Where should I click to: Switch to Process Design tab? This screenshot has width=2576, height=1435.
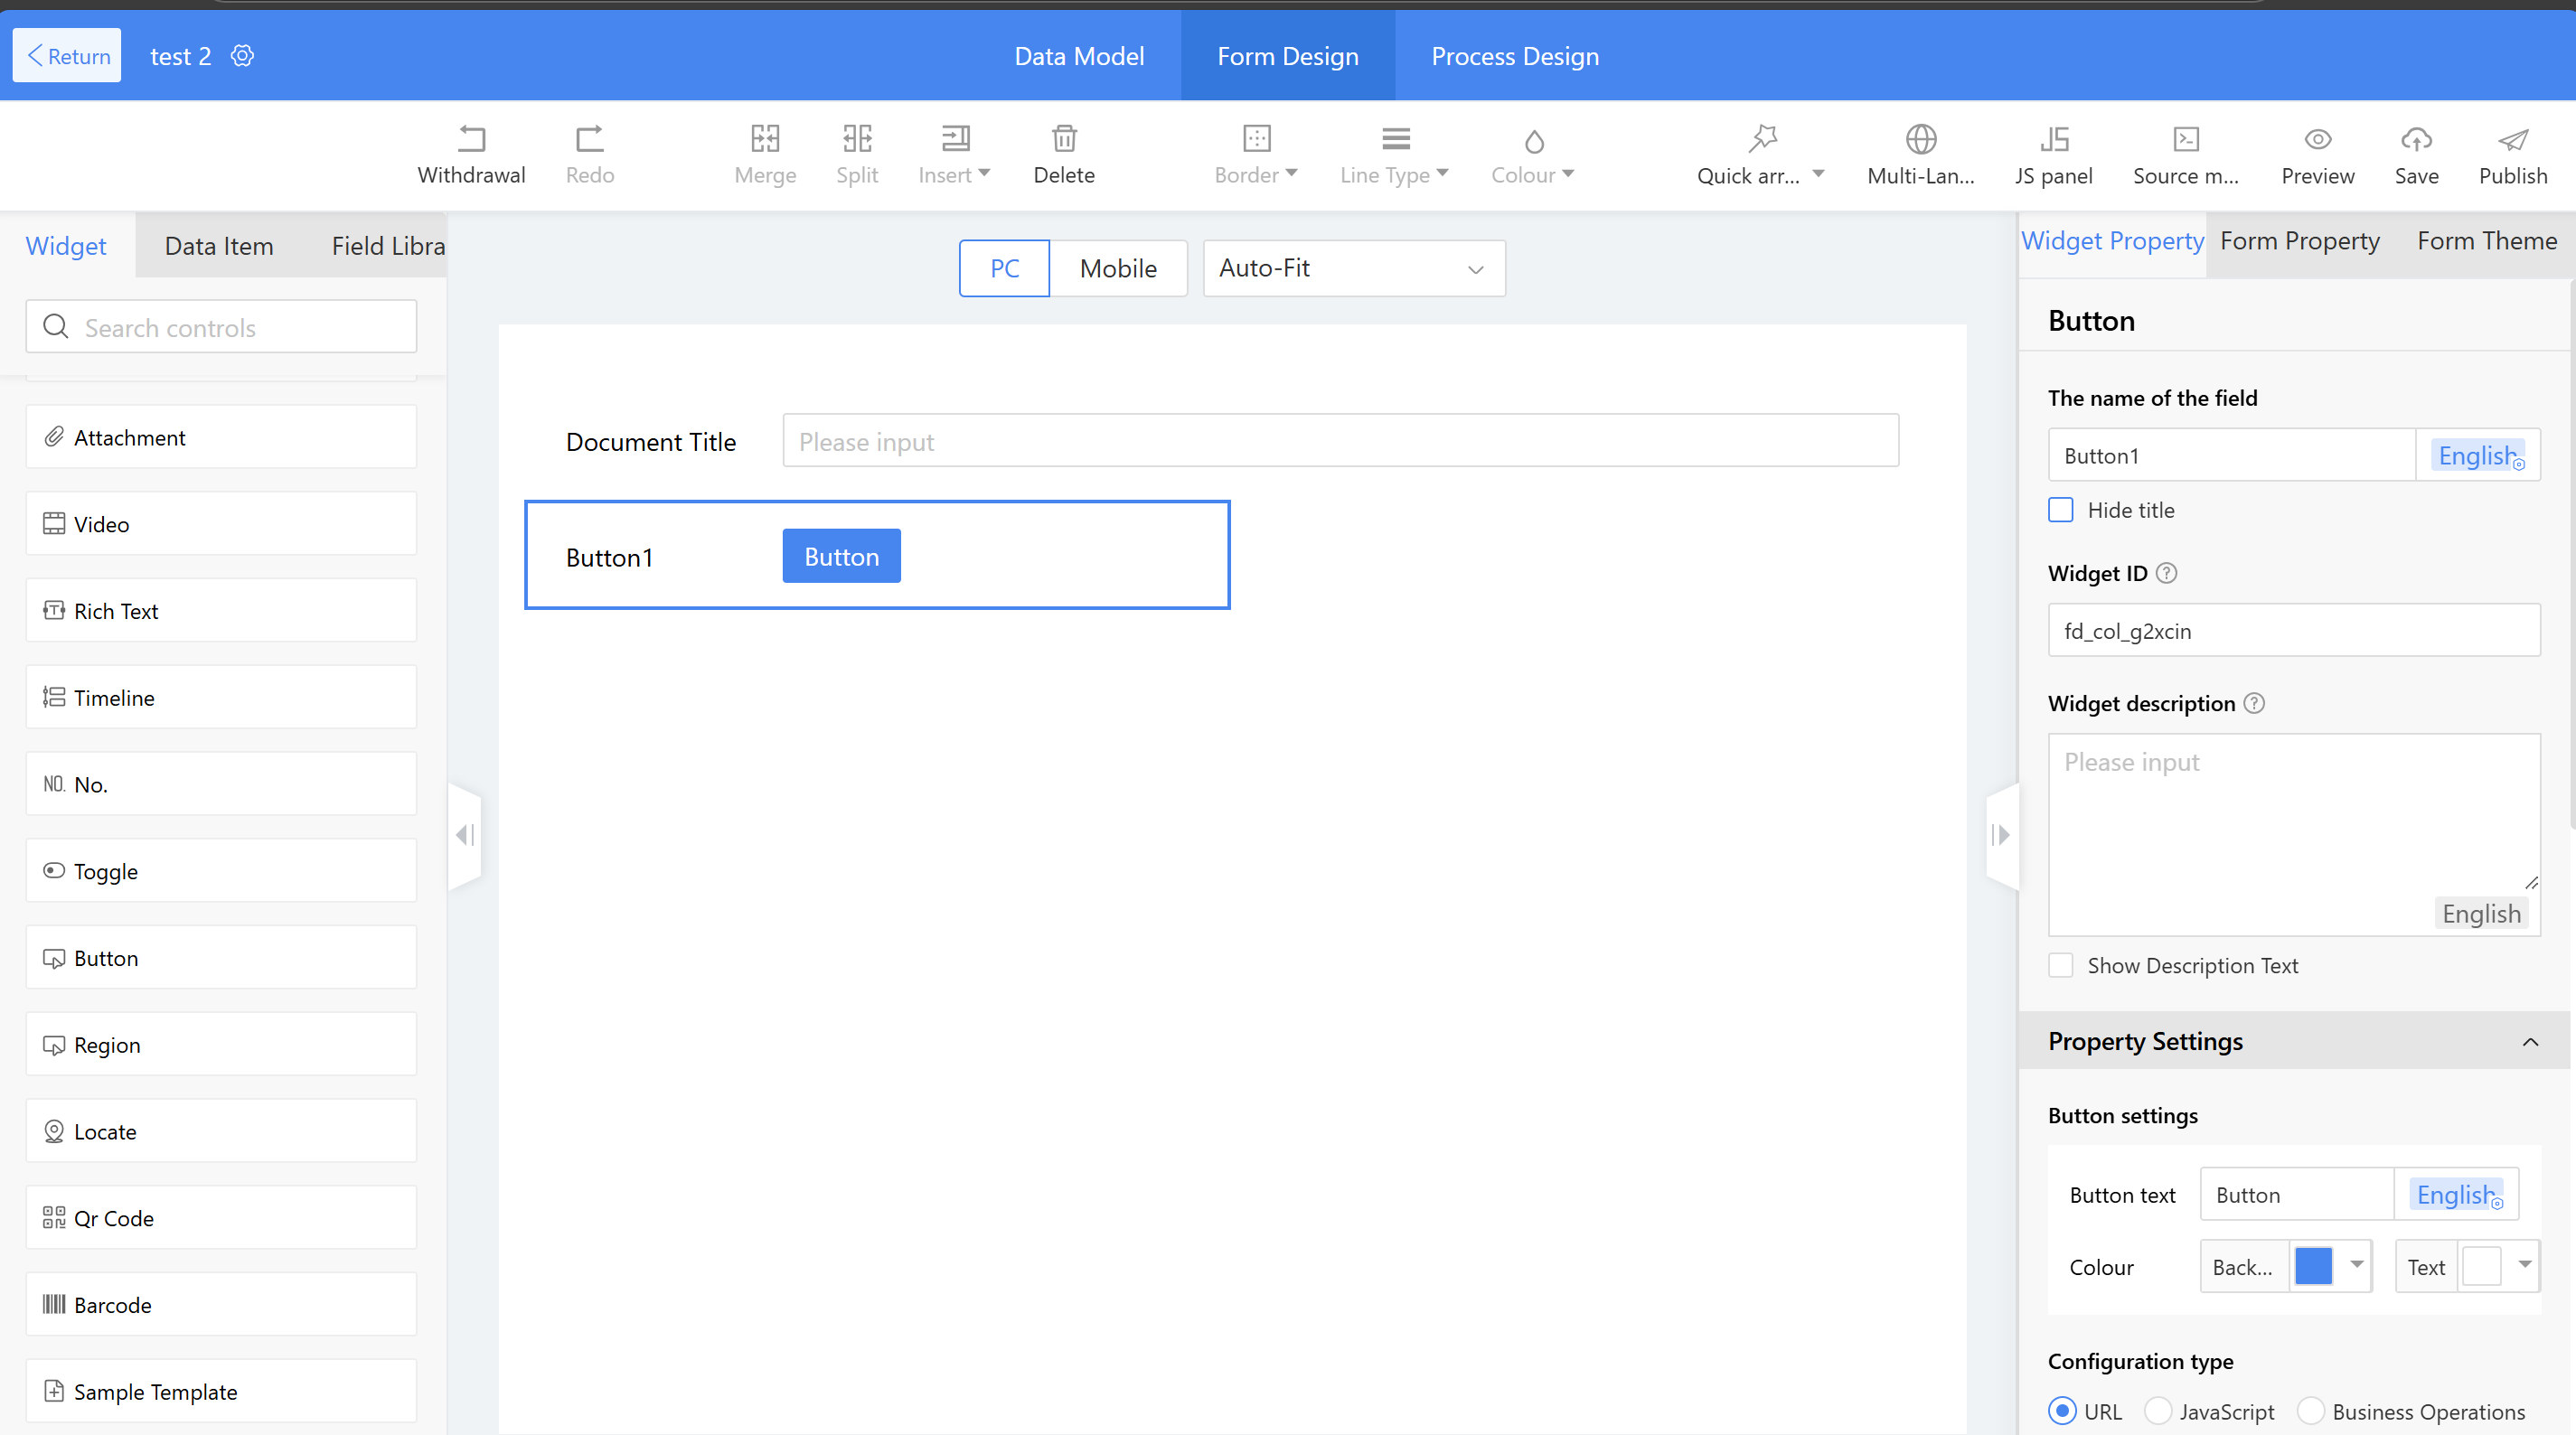point(1514,56)
